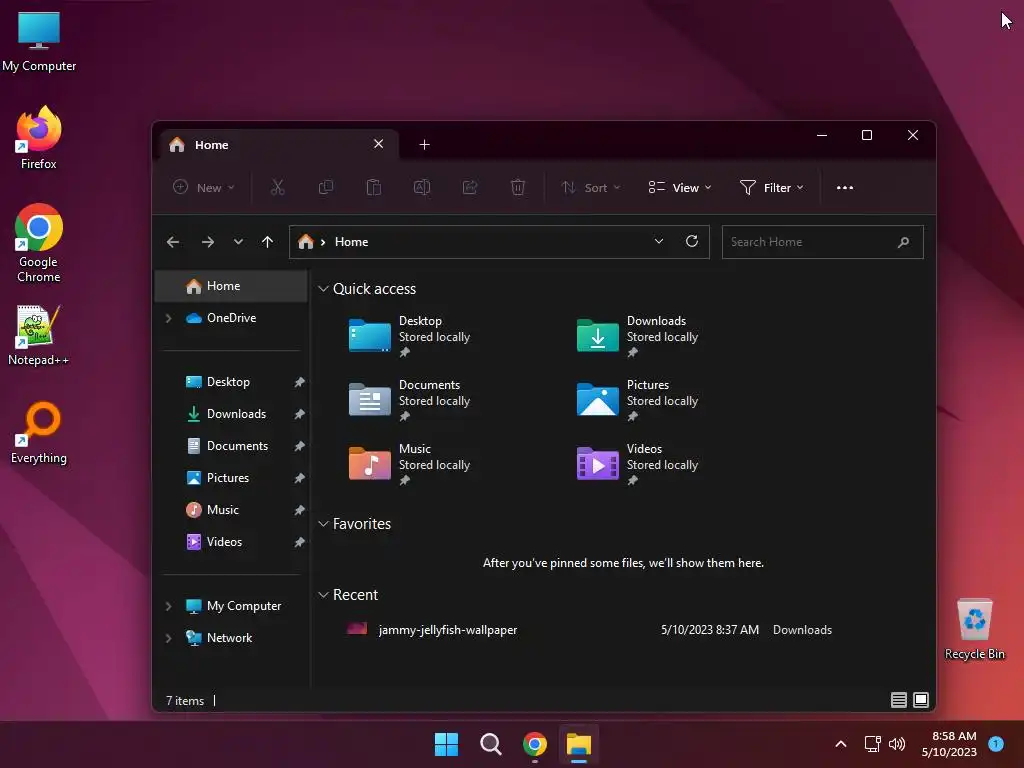Open recent locations chevron beside forward arrow
The height and width of the screenshot is (768, 1024).
(x=238, y=242)
